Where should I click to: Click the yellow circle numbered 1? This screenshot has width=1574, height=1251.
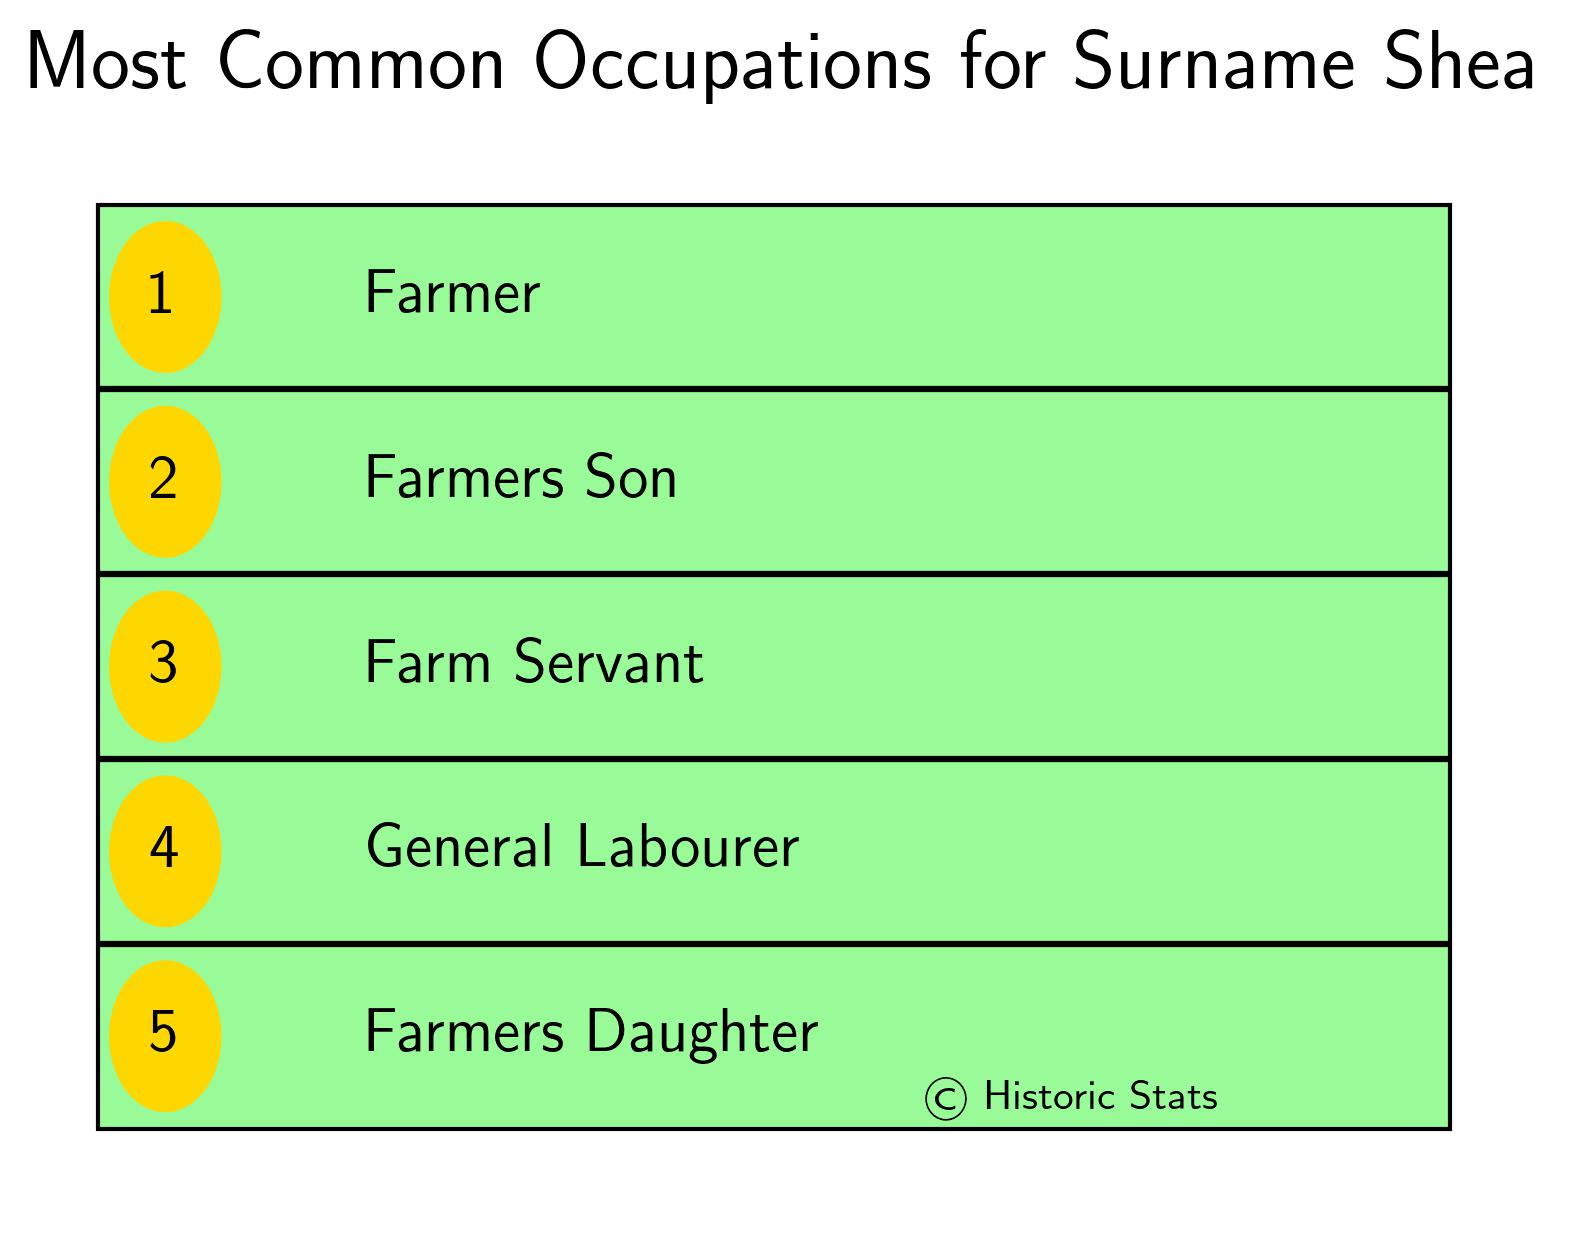[165, 297]
